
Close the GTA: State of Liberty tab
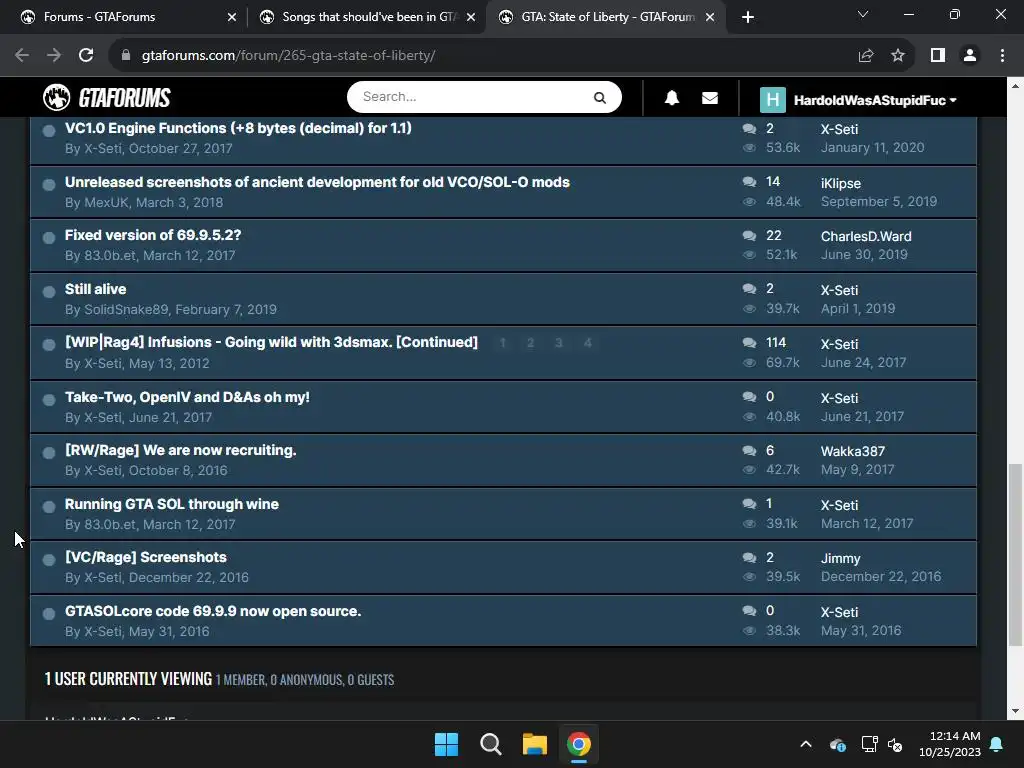(x=710, y=17)
